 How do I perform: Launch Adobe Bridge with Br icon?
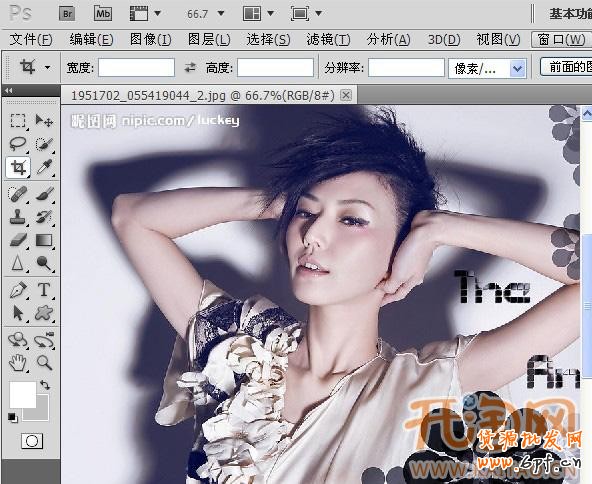click(67, 14)
